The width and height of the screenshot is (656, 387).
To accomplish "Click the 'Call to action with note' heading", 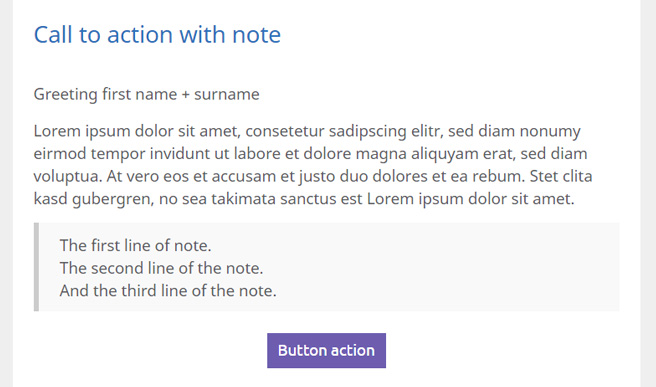I will pyautogui.click(x=157, y=34).
